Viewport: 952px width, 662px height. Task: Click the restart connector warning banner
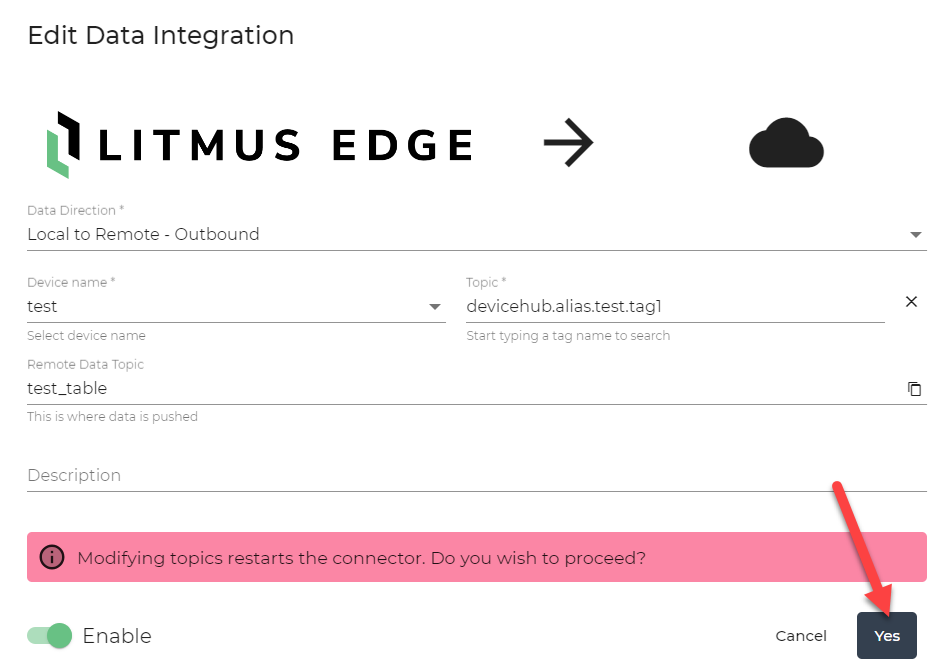477,557
